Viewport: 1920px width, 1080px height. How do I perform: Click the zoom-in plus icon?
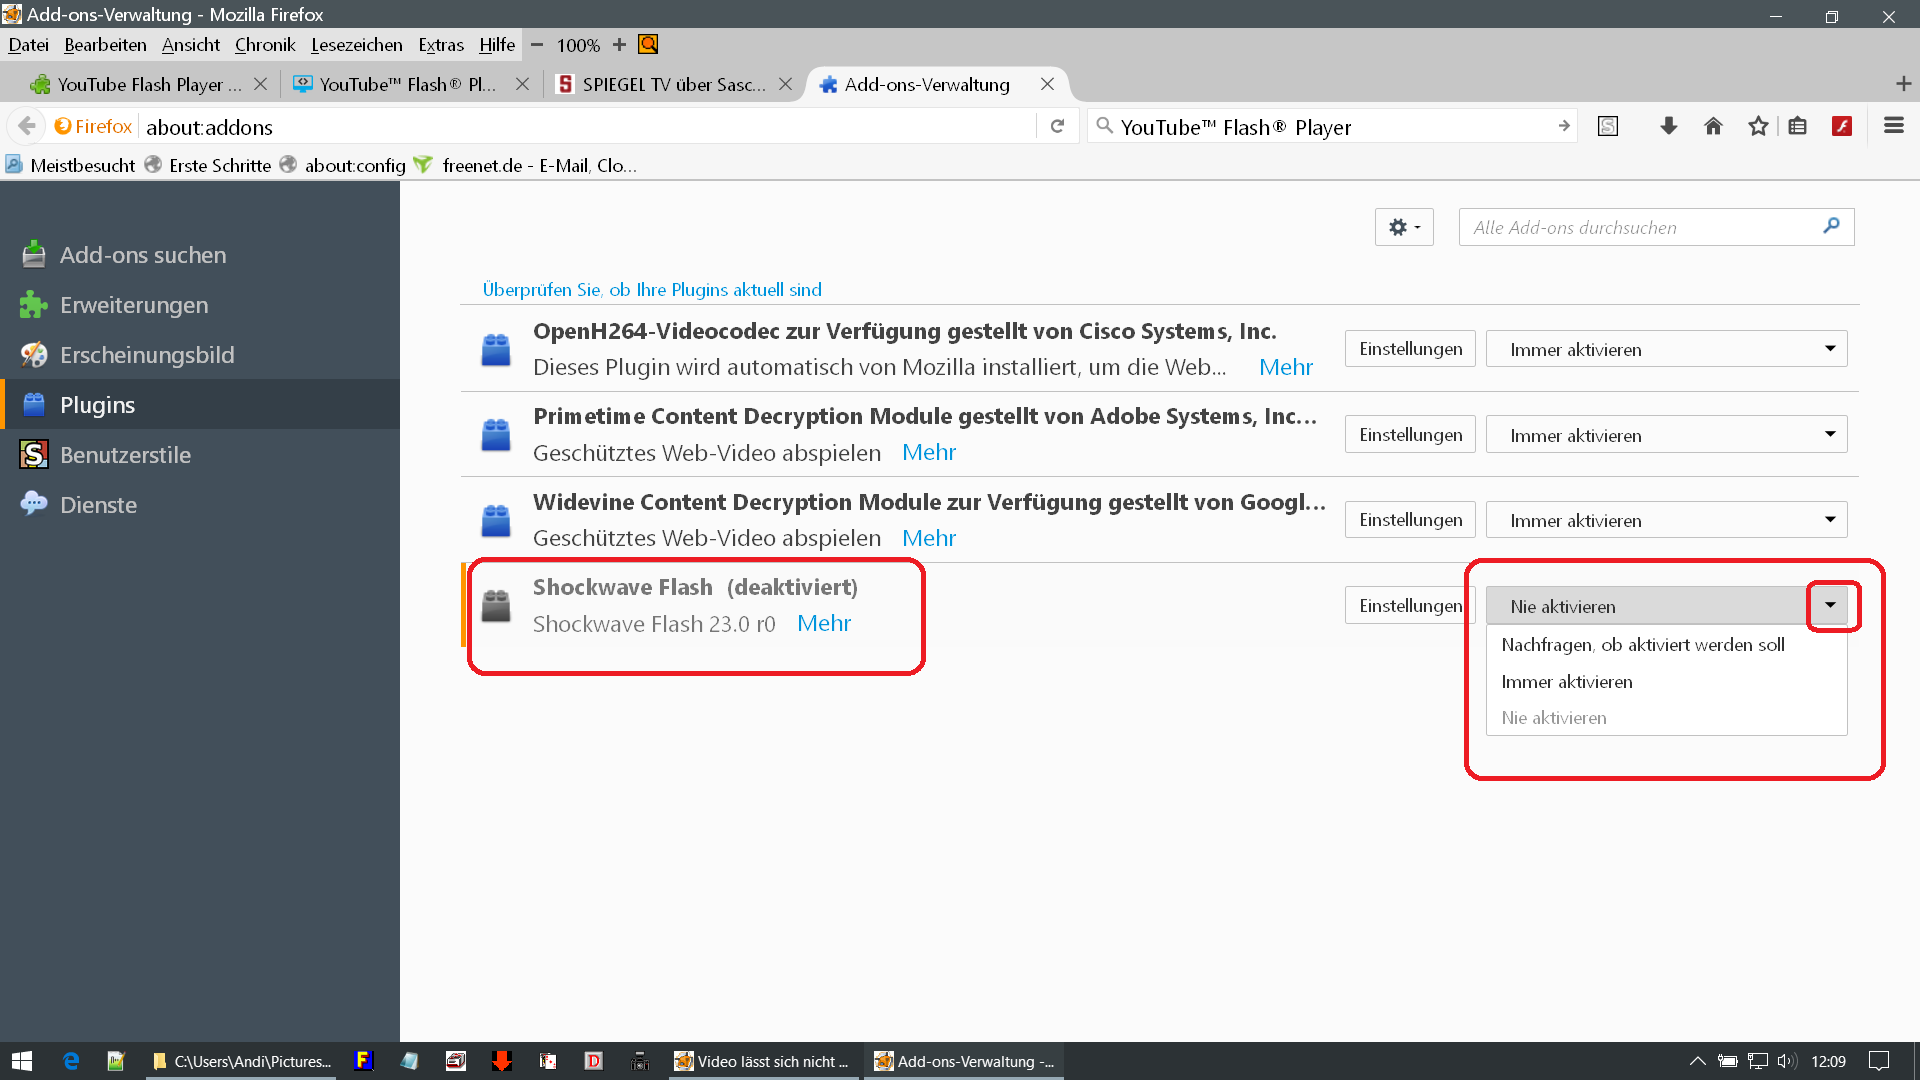619,45
